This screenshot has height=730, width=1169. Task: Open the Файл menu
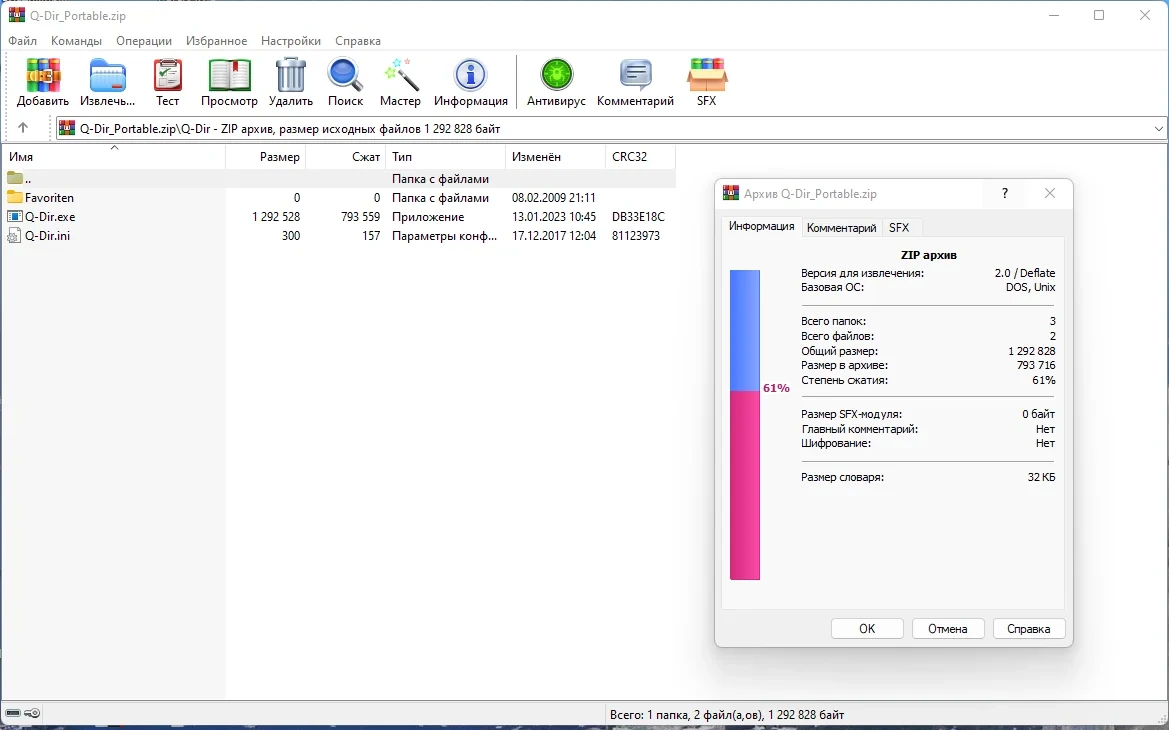(x=22, y=41)
